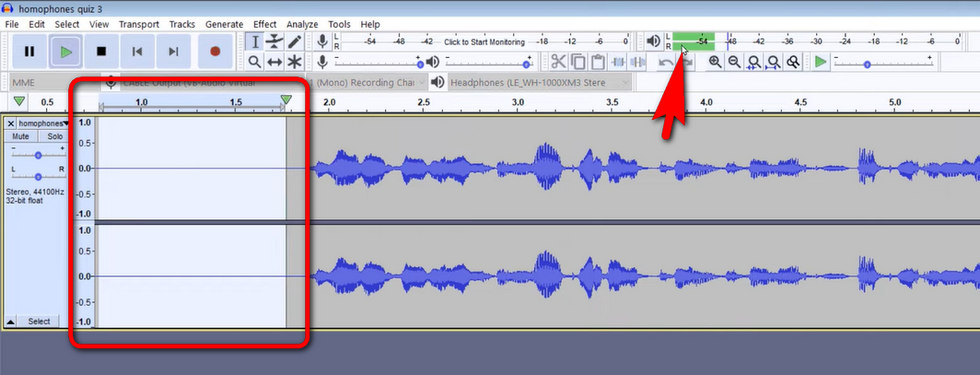Mute the homophones track
Image resolution: width=980 pixels, height=375 pixels.
pyautogui.click(x=21, y=136)
